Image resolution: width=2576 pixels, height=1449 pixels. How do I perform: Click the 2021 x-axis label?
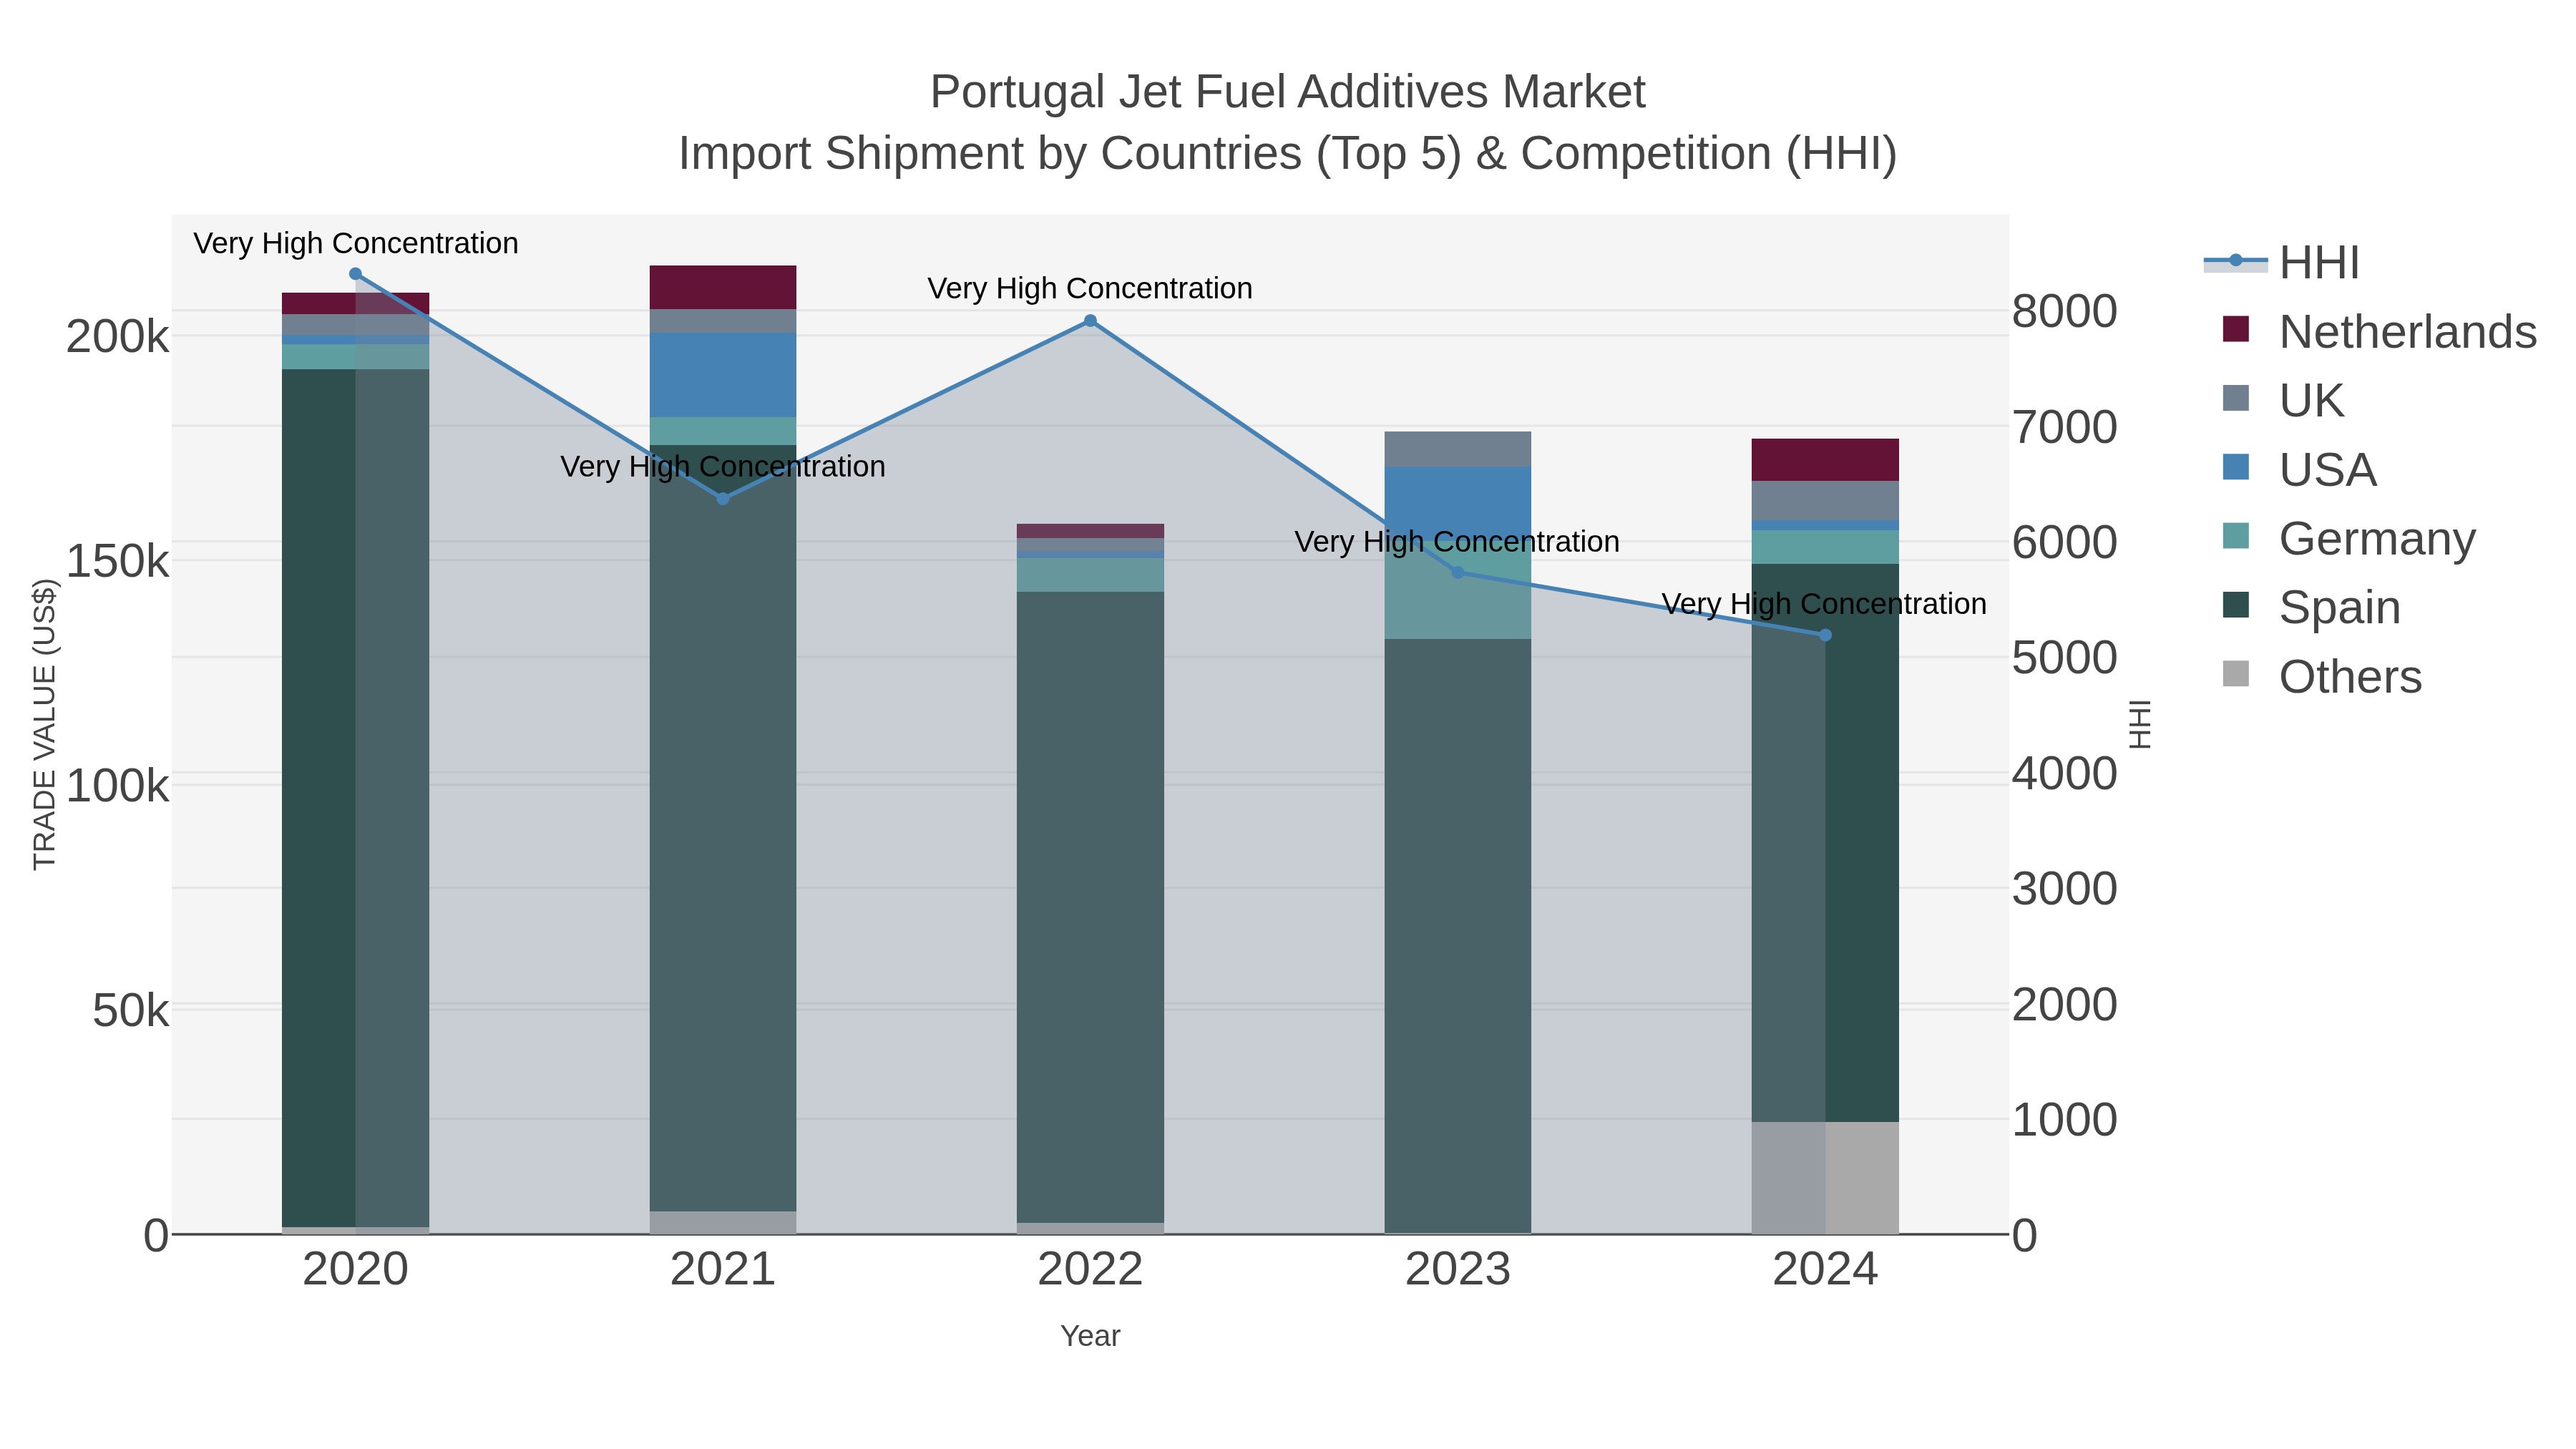click(723, 1270)
